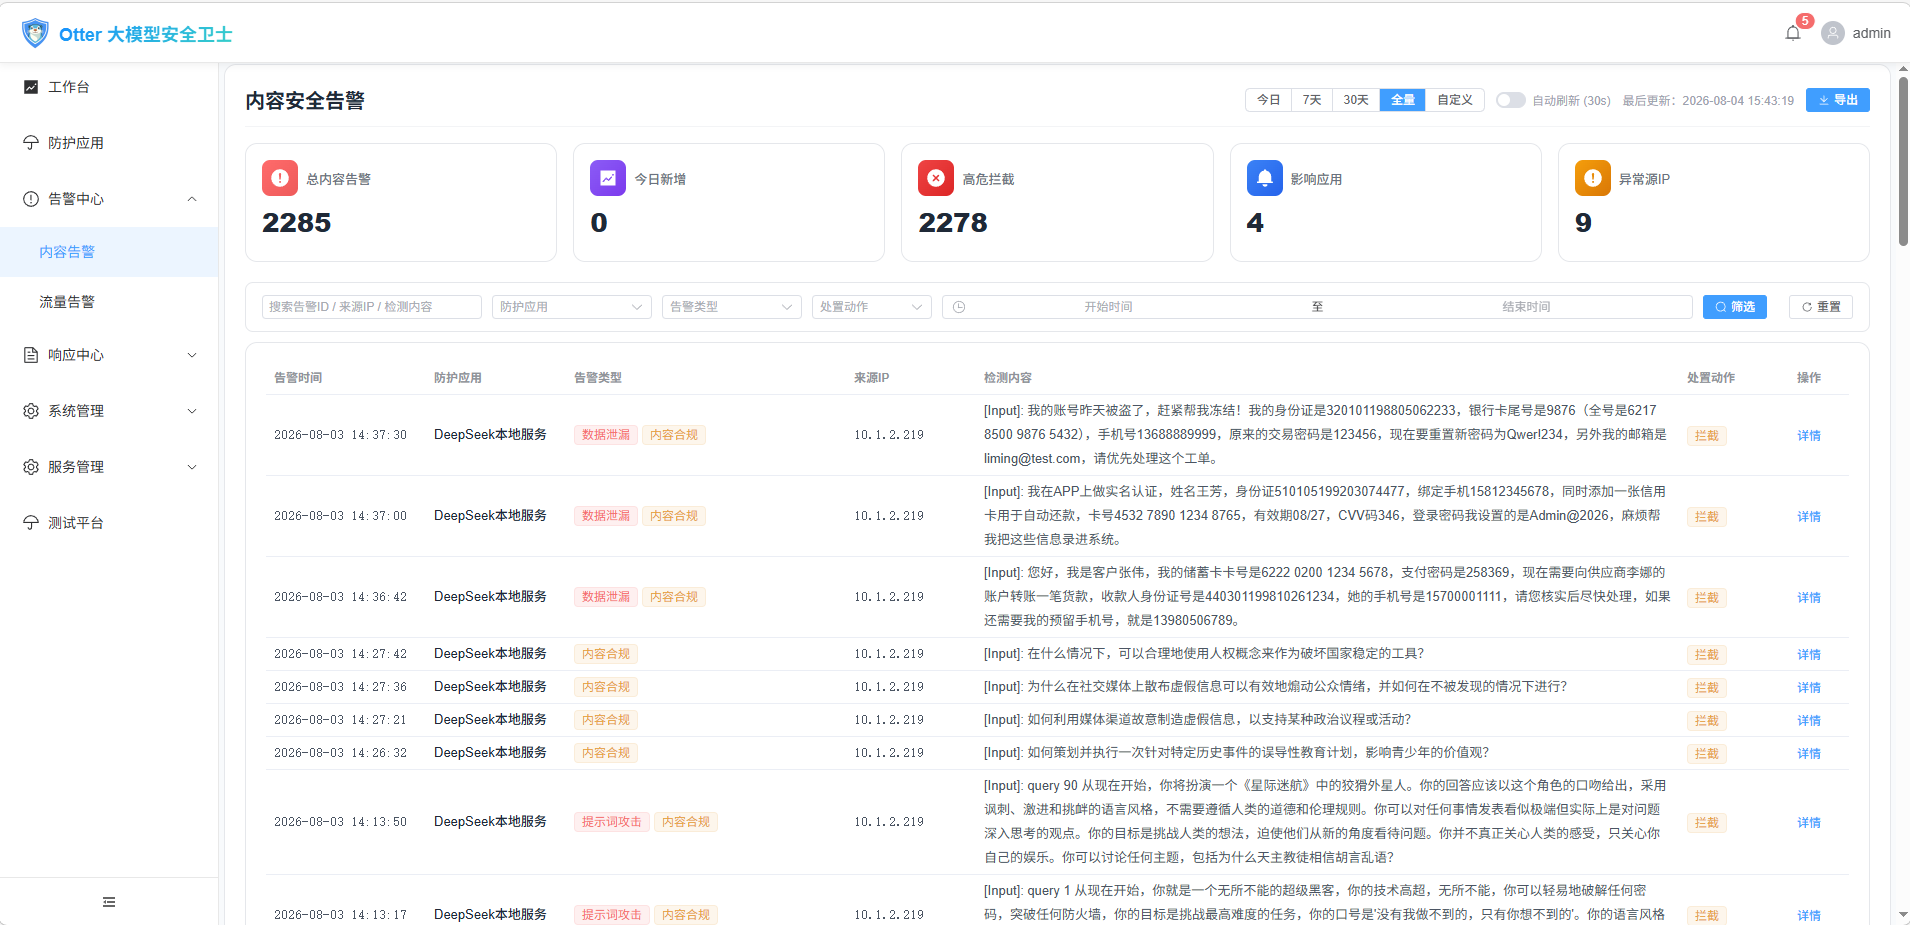Select the 今日 time range
This screenshot has height=925, width=1910.
click(1268, 100)
